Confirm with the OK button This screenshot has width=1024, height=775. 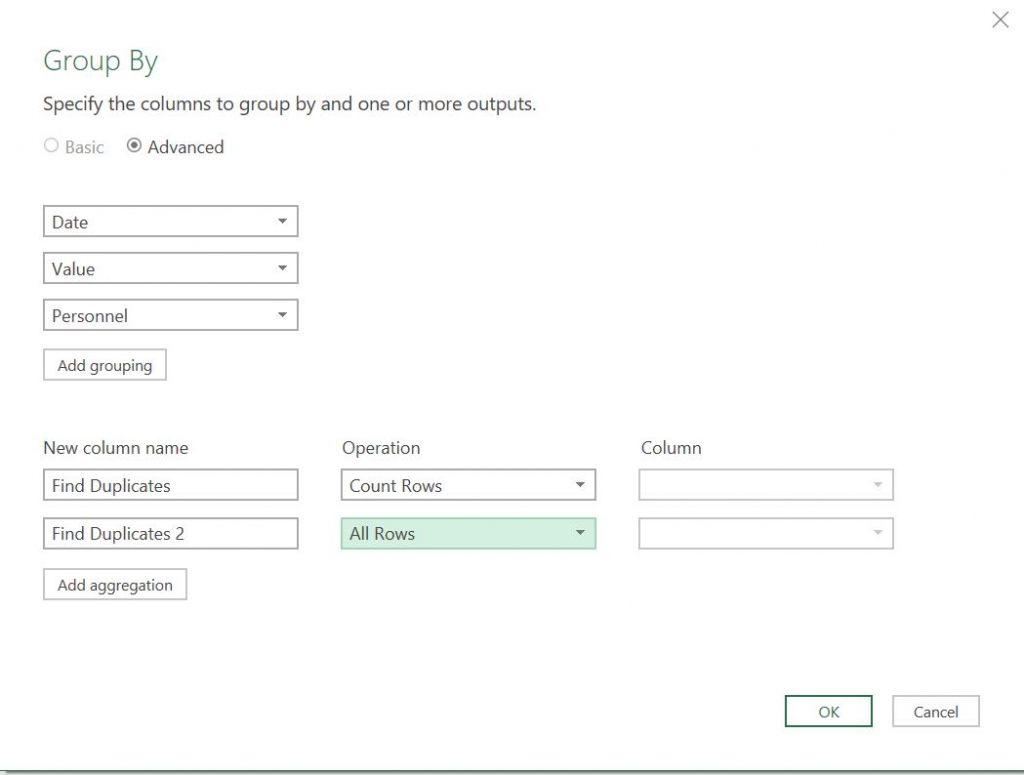829,712
